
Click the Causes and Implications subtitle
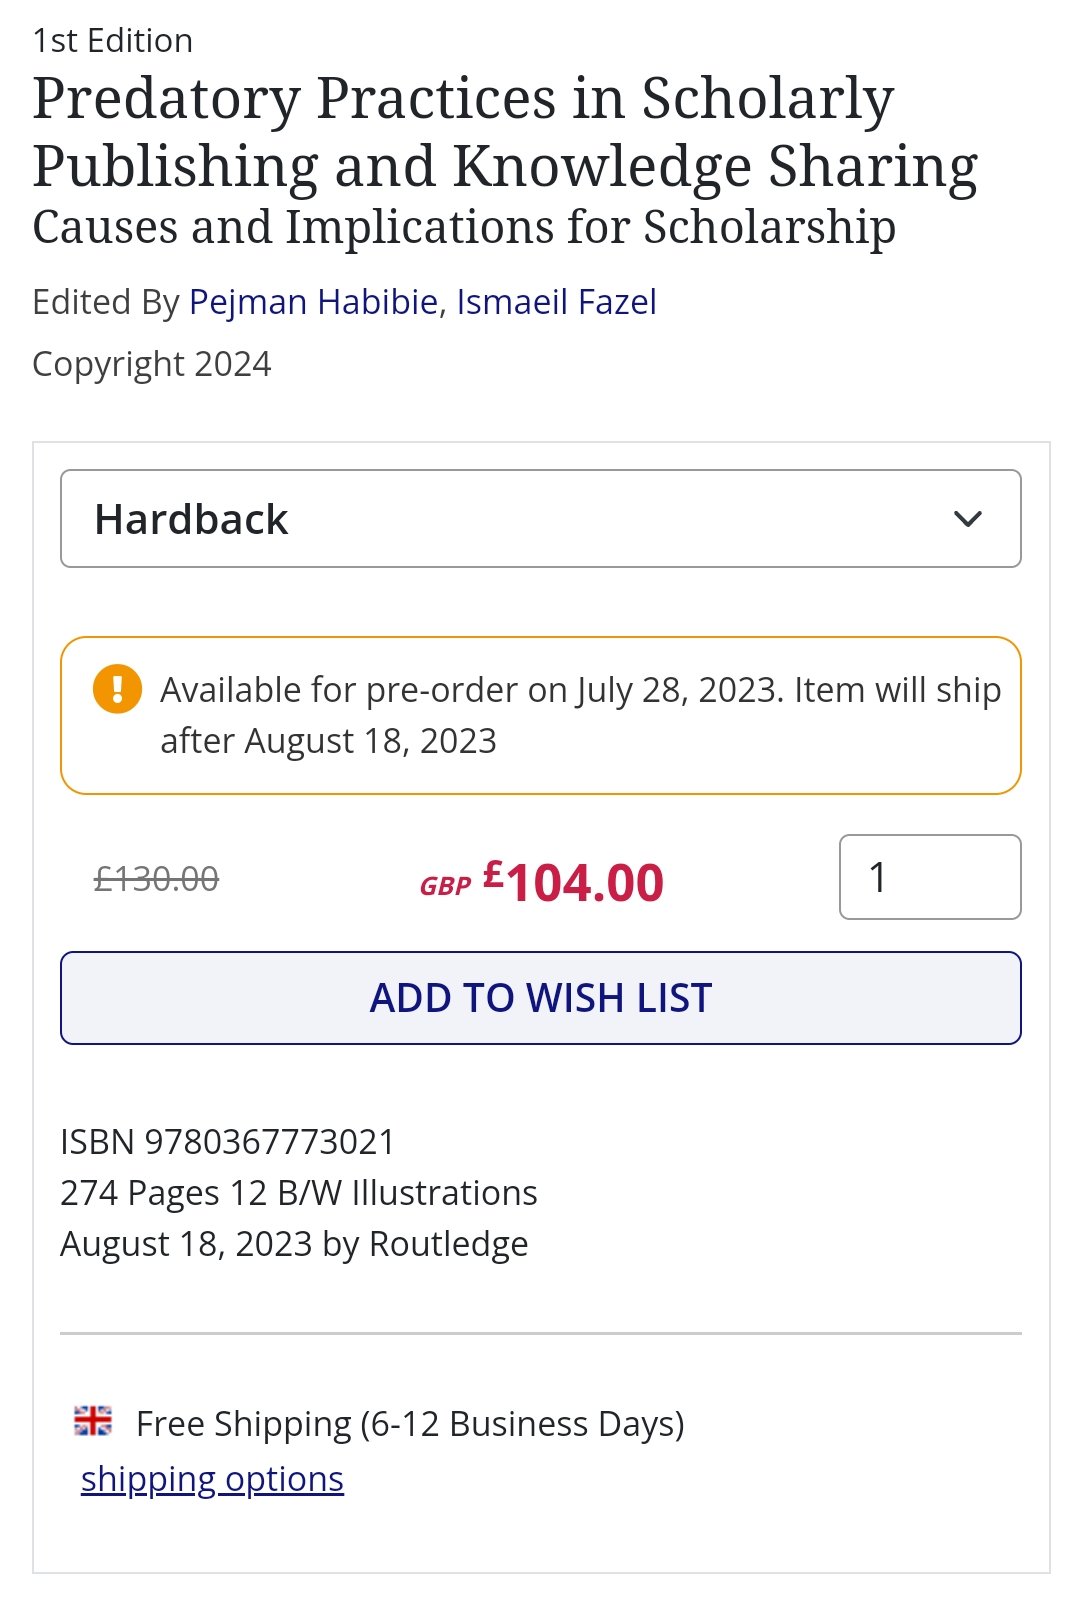pyautogui.click(x=464, y=227)
